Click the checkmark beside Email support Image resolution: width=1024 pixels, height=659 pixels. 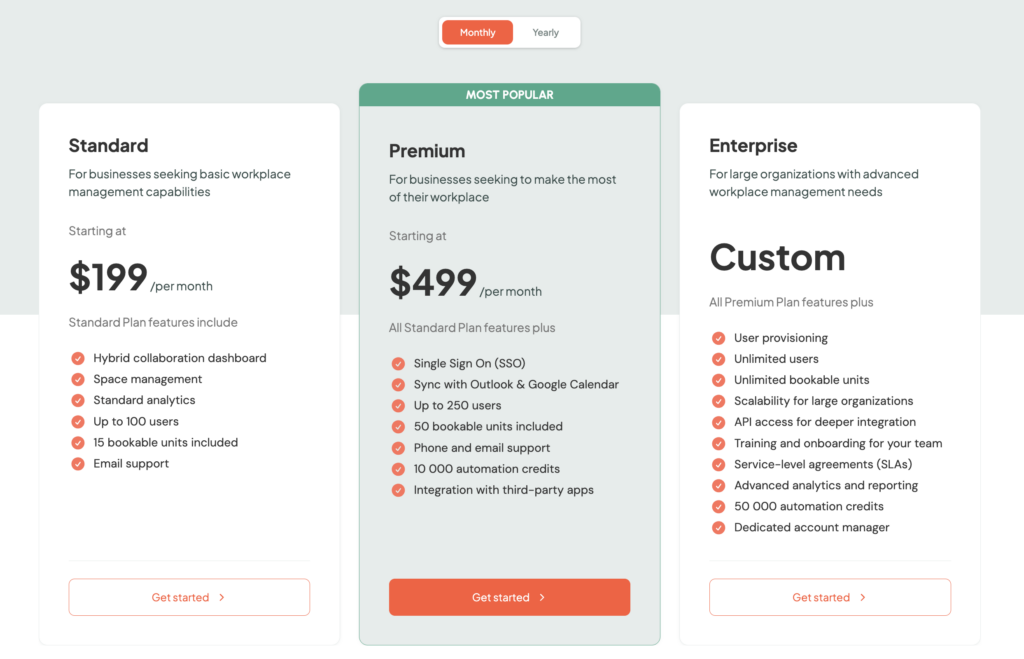click(78, 463)
